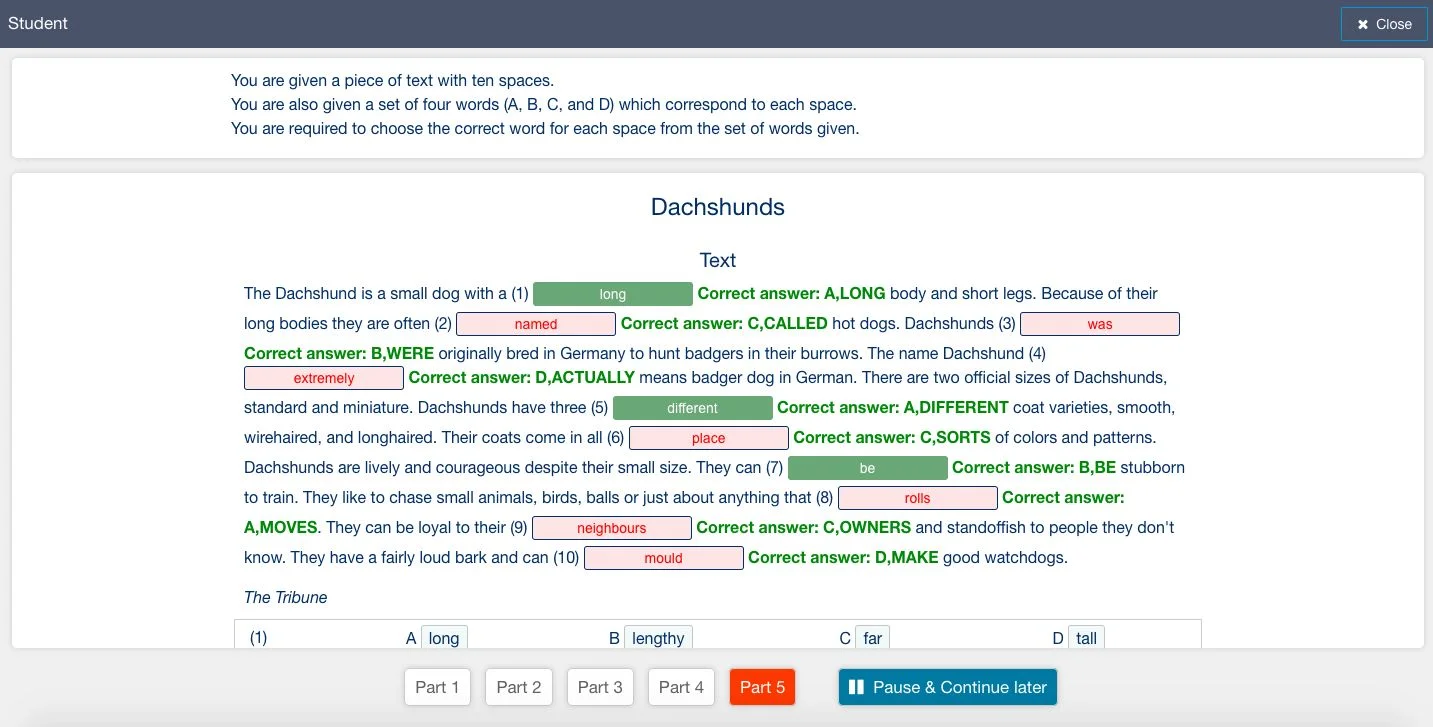Click blank 10 field showing 'mould'
Image resolution: width=1433 pixels, height=727 pixels.
(663, 558)
